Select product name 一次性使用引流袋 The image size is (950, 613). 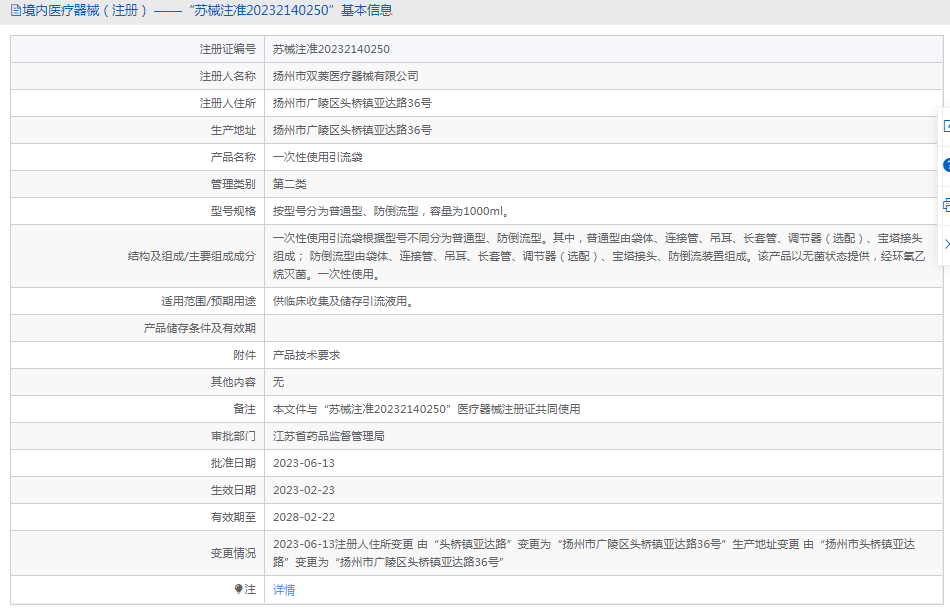317,157
